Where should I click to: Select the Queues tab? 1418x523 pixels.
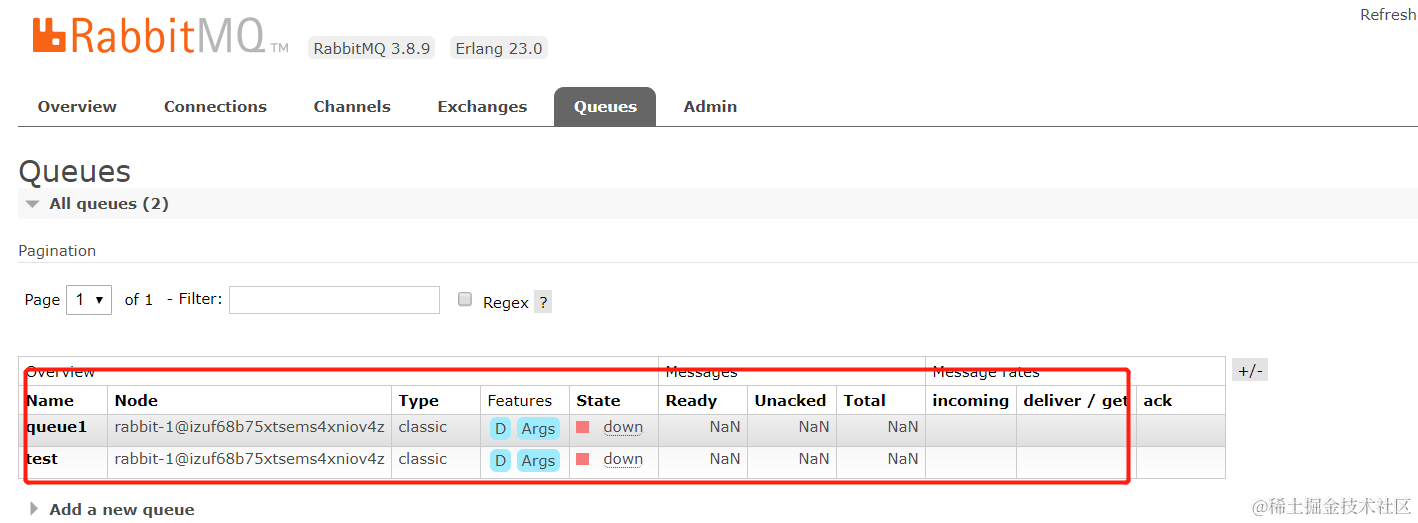[x=605, y=107]
